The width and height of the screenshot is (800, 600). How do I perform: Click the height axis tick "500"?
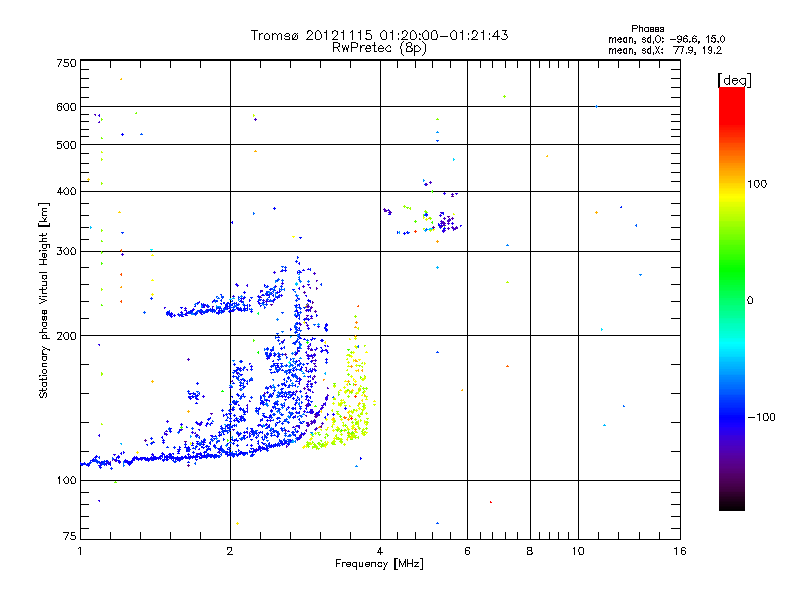coord(66,145)
